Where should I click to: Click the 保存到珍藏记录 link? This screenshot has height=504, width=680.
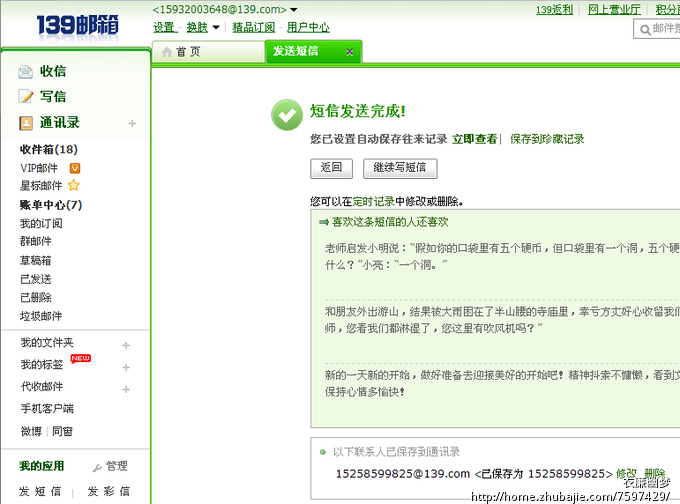pos(547,139)
